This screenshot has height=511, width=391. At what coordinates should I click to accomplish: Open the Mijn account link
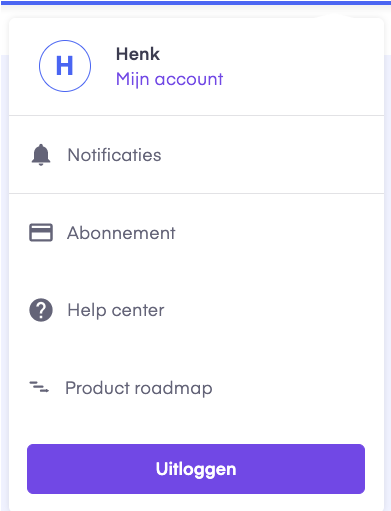point(169,79)
